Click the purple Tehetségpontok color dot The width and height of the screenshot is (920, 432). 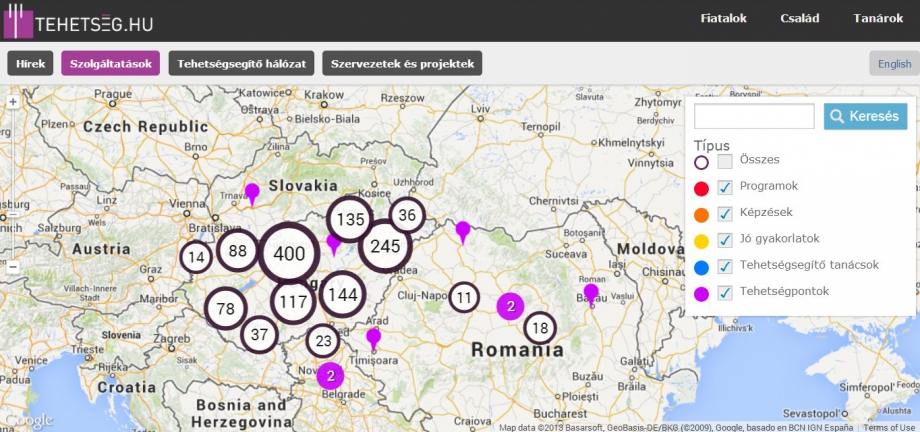click(701, 294)
